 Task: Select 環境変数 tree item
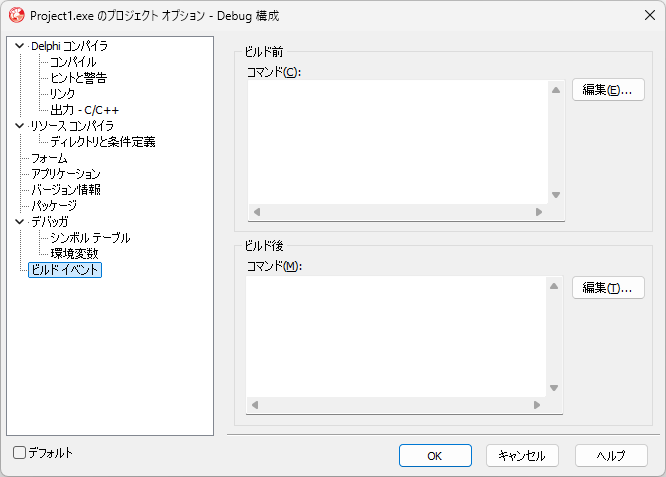coord(74,254)
